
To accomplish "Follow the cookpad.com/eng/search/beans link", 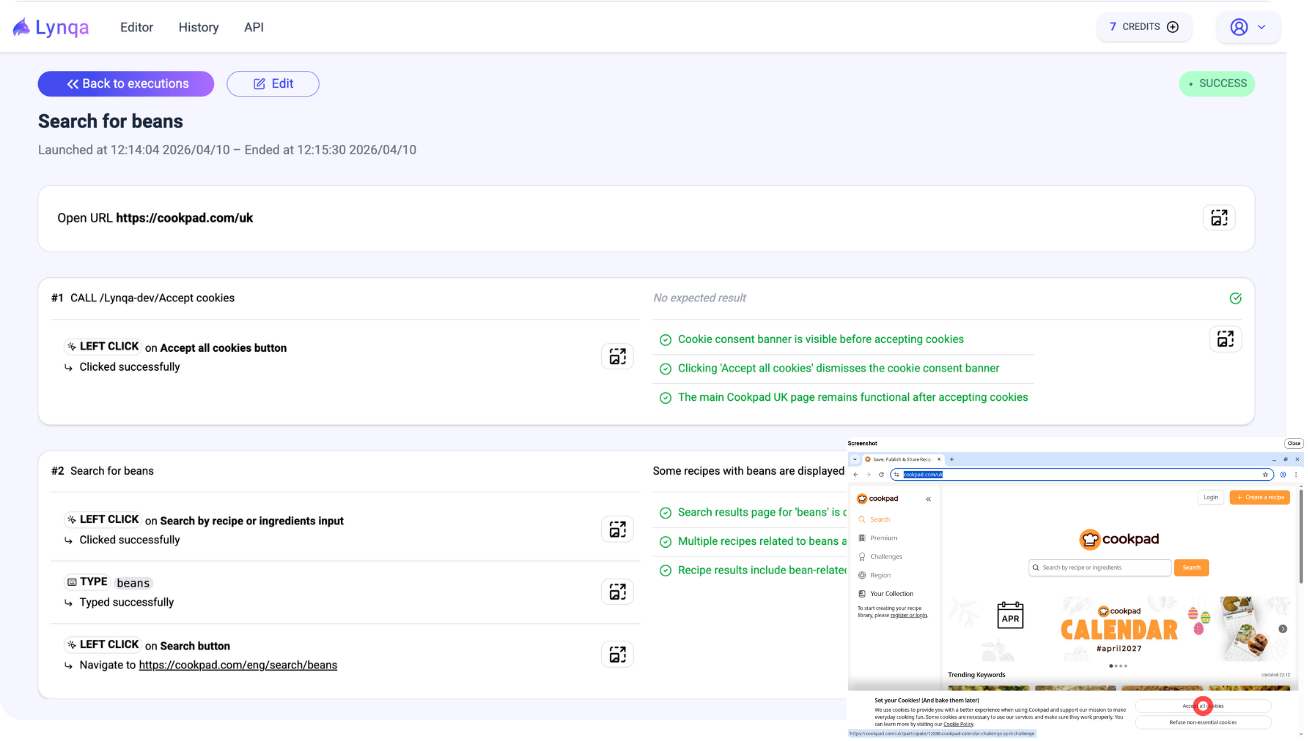I will [x=238, y=665].
